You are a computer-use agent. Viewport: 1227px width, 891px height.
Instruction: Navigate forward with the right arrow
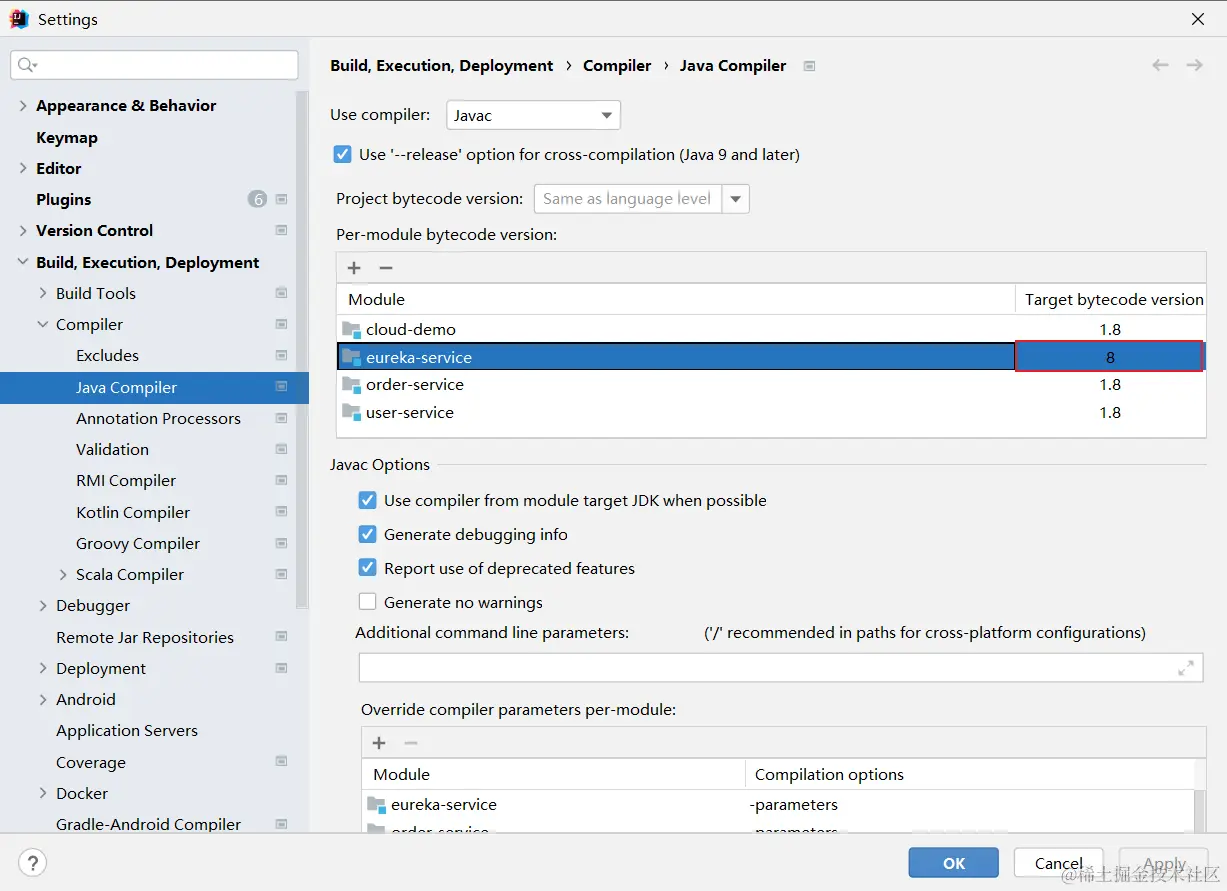pos(1194,65)
